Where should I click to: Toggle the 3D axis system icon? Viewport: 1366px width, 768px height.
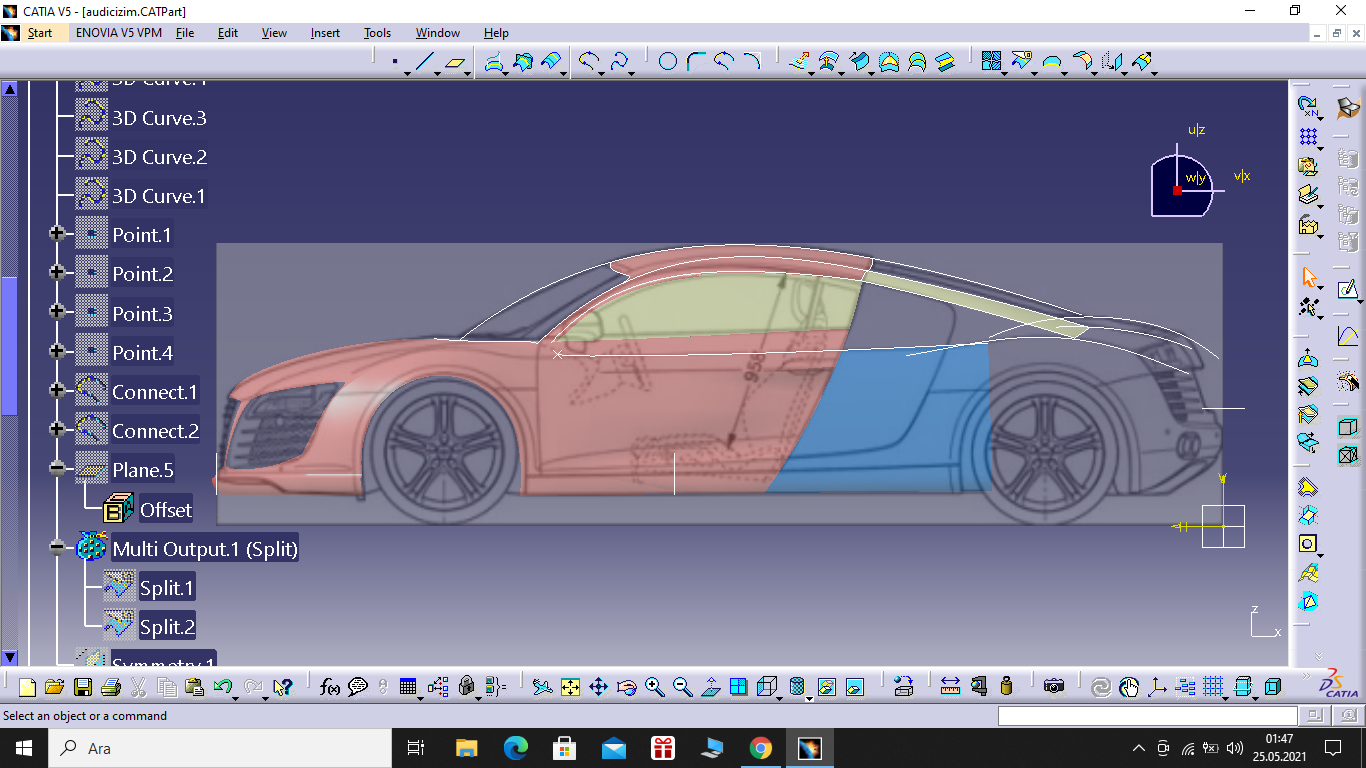tap(1158, 687)
